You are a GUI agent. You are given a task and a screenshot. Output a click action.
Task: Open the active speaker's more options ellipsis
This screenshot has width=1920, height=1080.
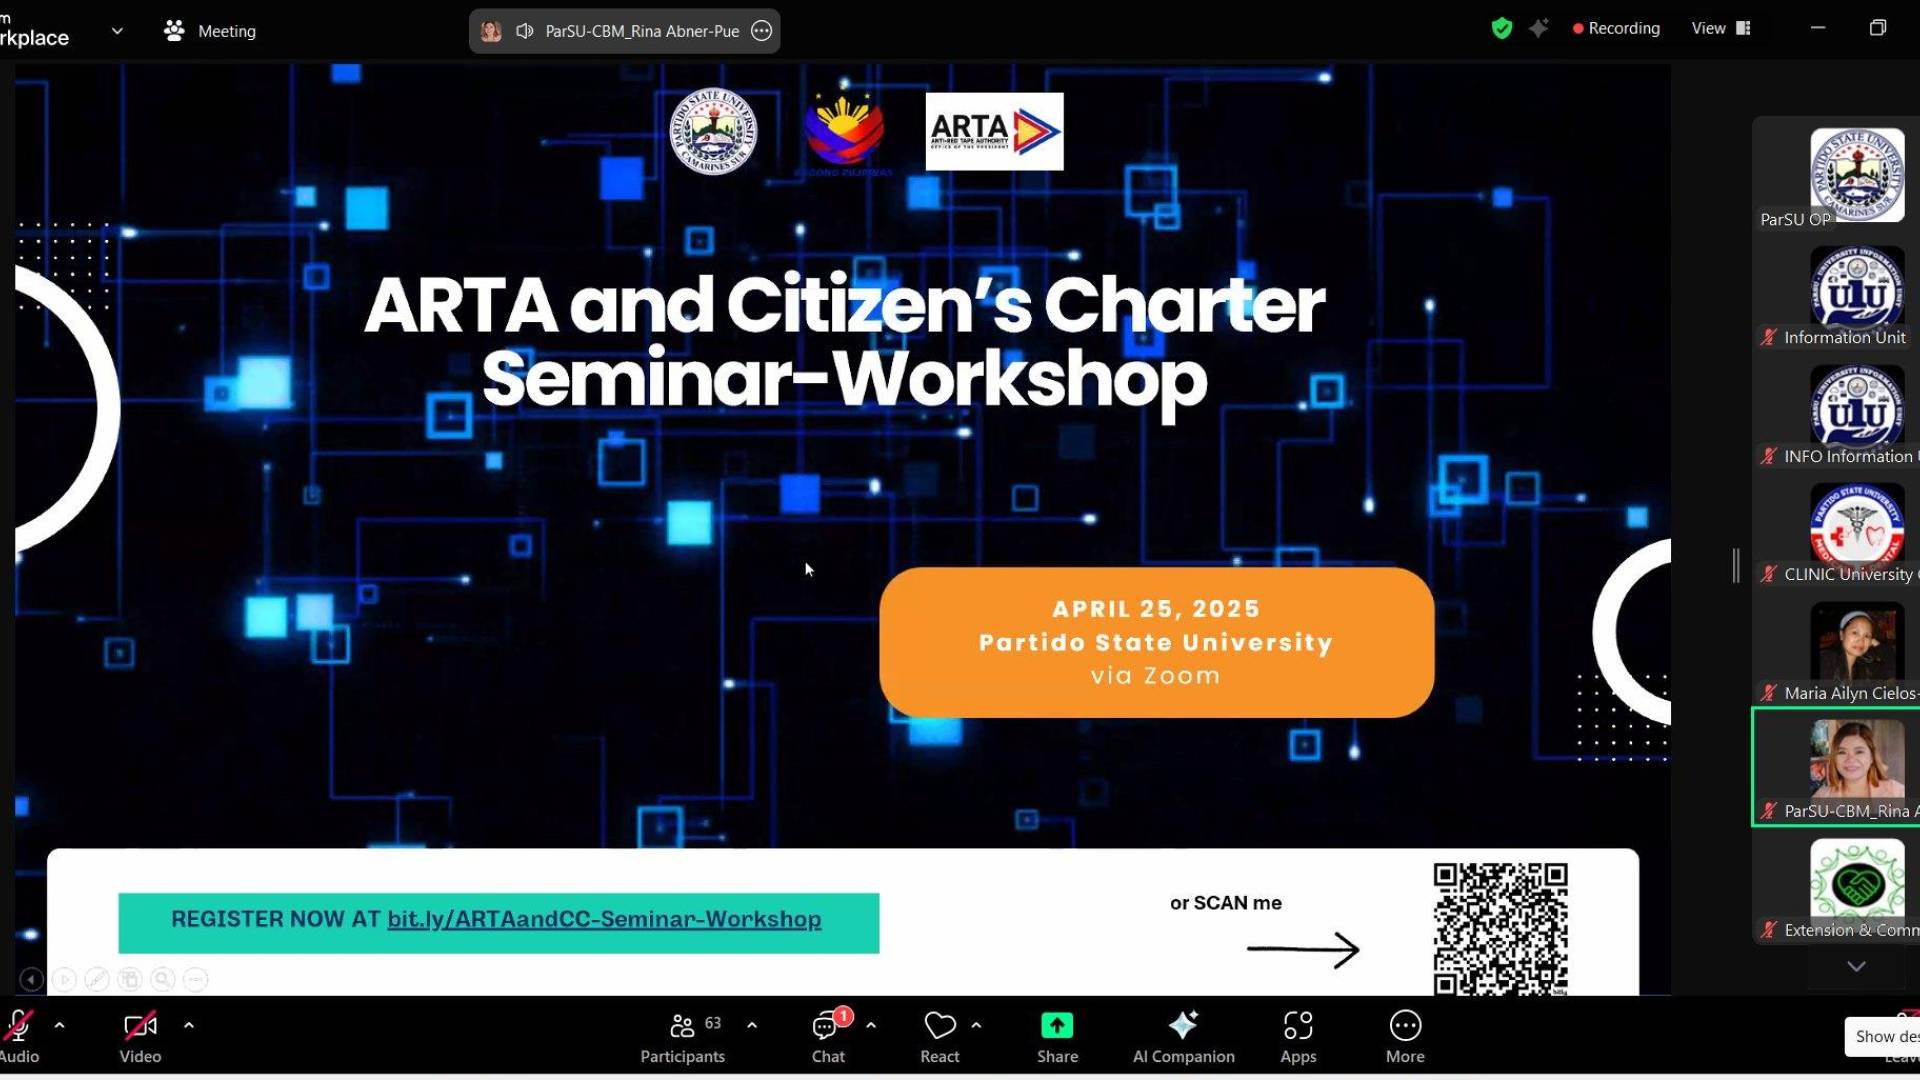[x=762, y=31]
